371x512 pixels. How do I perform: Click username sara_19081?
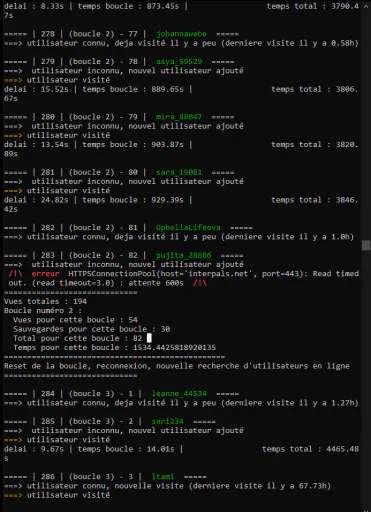(x=179, y=172)
